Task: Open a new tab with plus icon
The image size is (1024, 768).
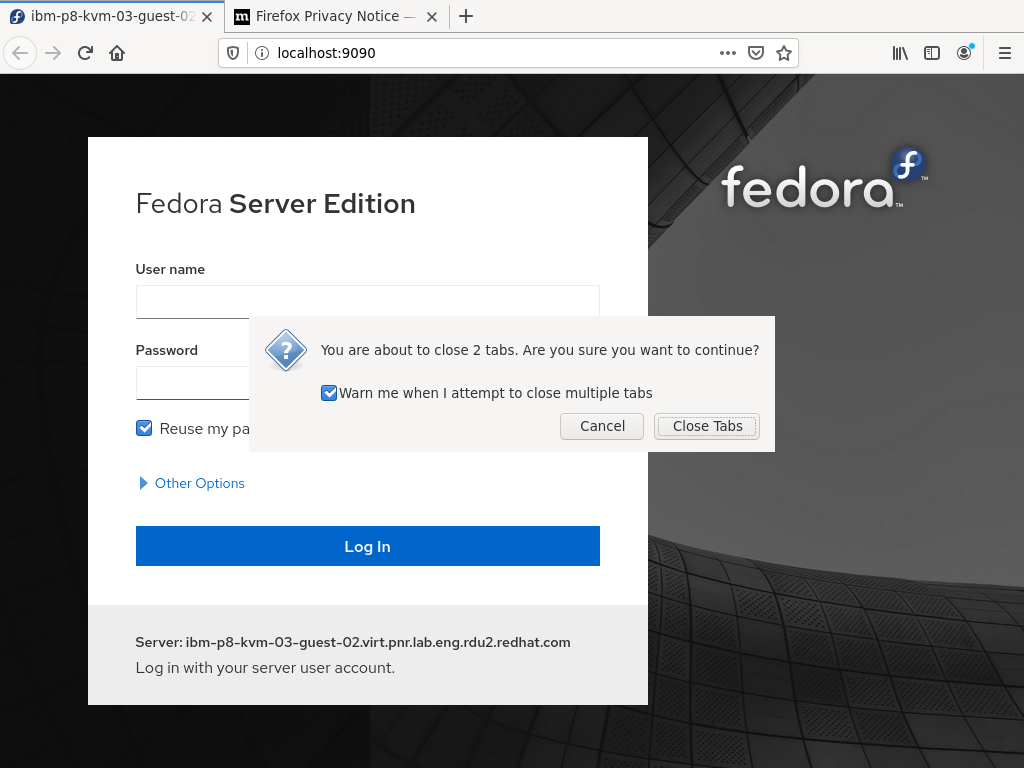Action: coord(466,16)
